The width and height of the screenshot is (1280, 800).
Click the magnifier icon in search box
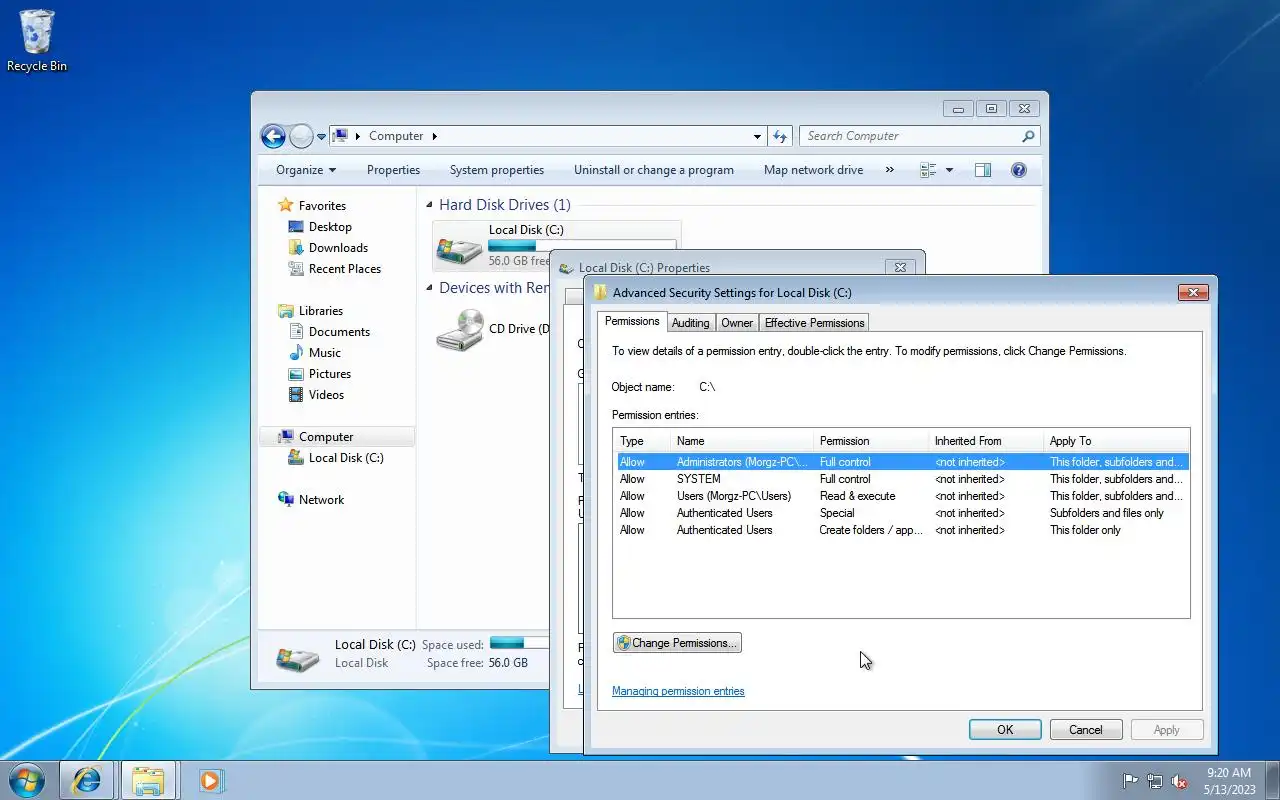pos(1028,136)
